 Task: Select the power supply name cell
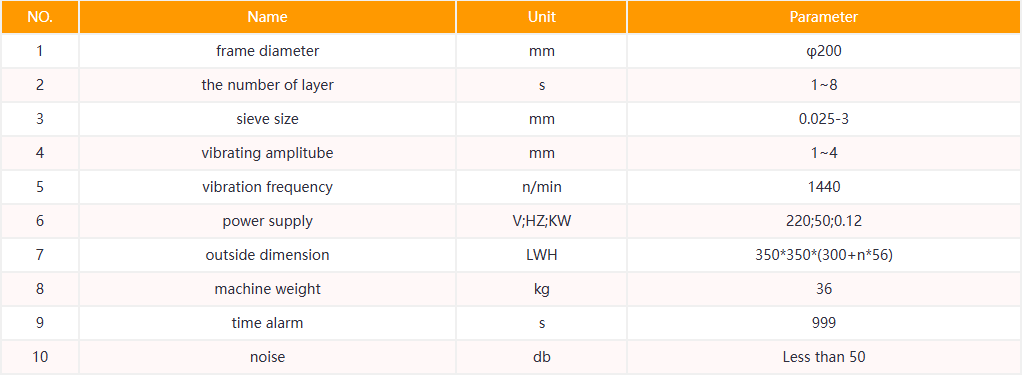click(x=267, y=221)
